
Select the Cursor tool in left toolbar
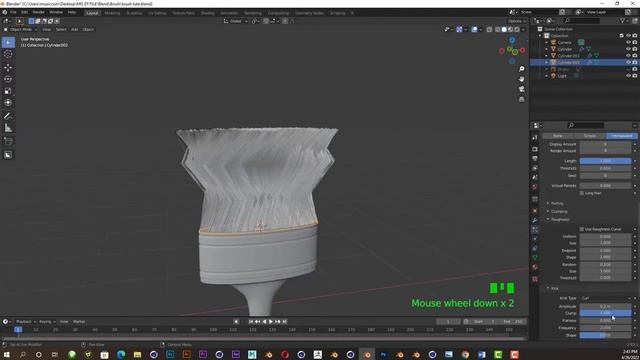(x=8, y=54)
